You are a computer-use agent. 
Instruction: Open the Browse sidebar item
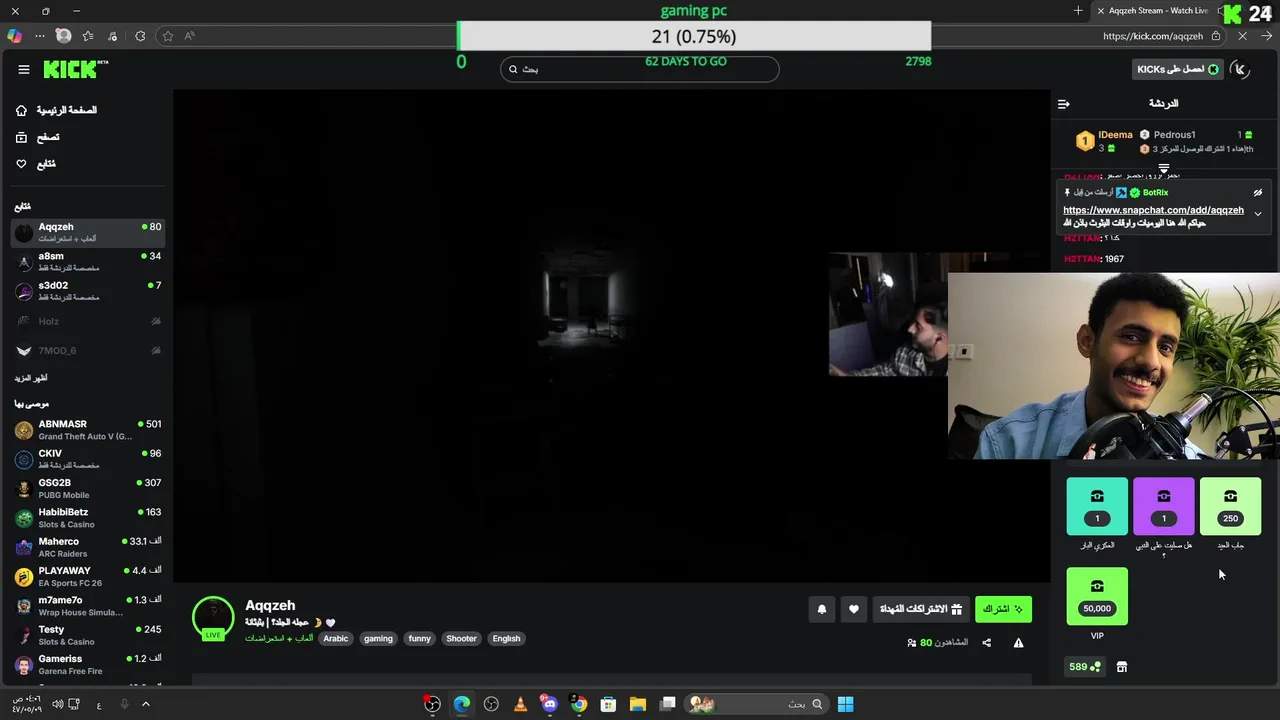pos(38,137)
